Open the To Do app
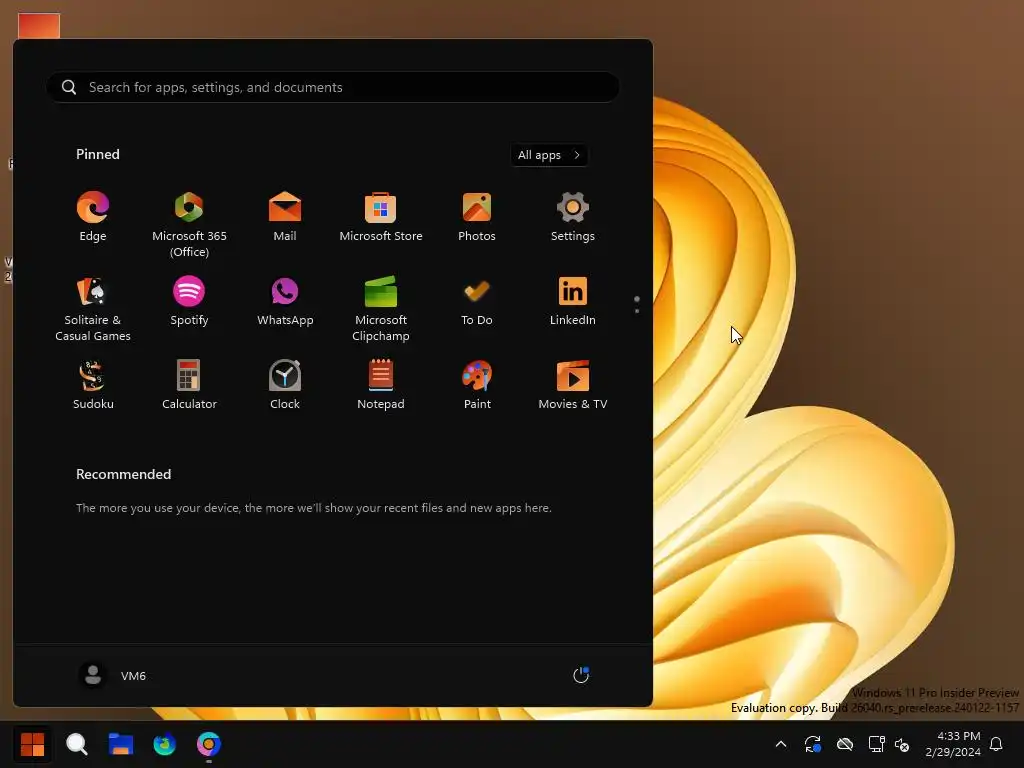1024x768 pixels. (477, 302)
